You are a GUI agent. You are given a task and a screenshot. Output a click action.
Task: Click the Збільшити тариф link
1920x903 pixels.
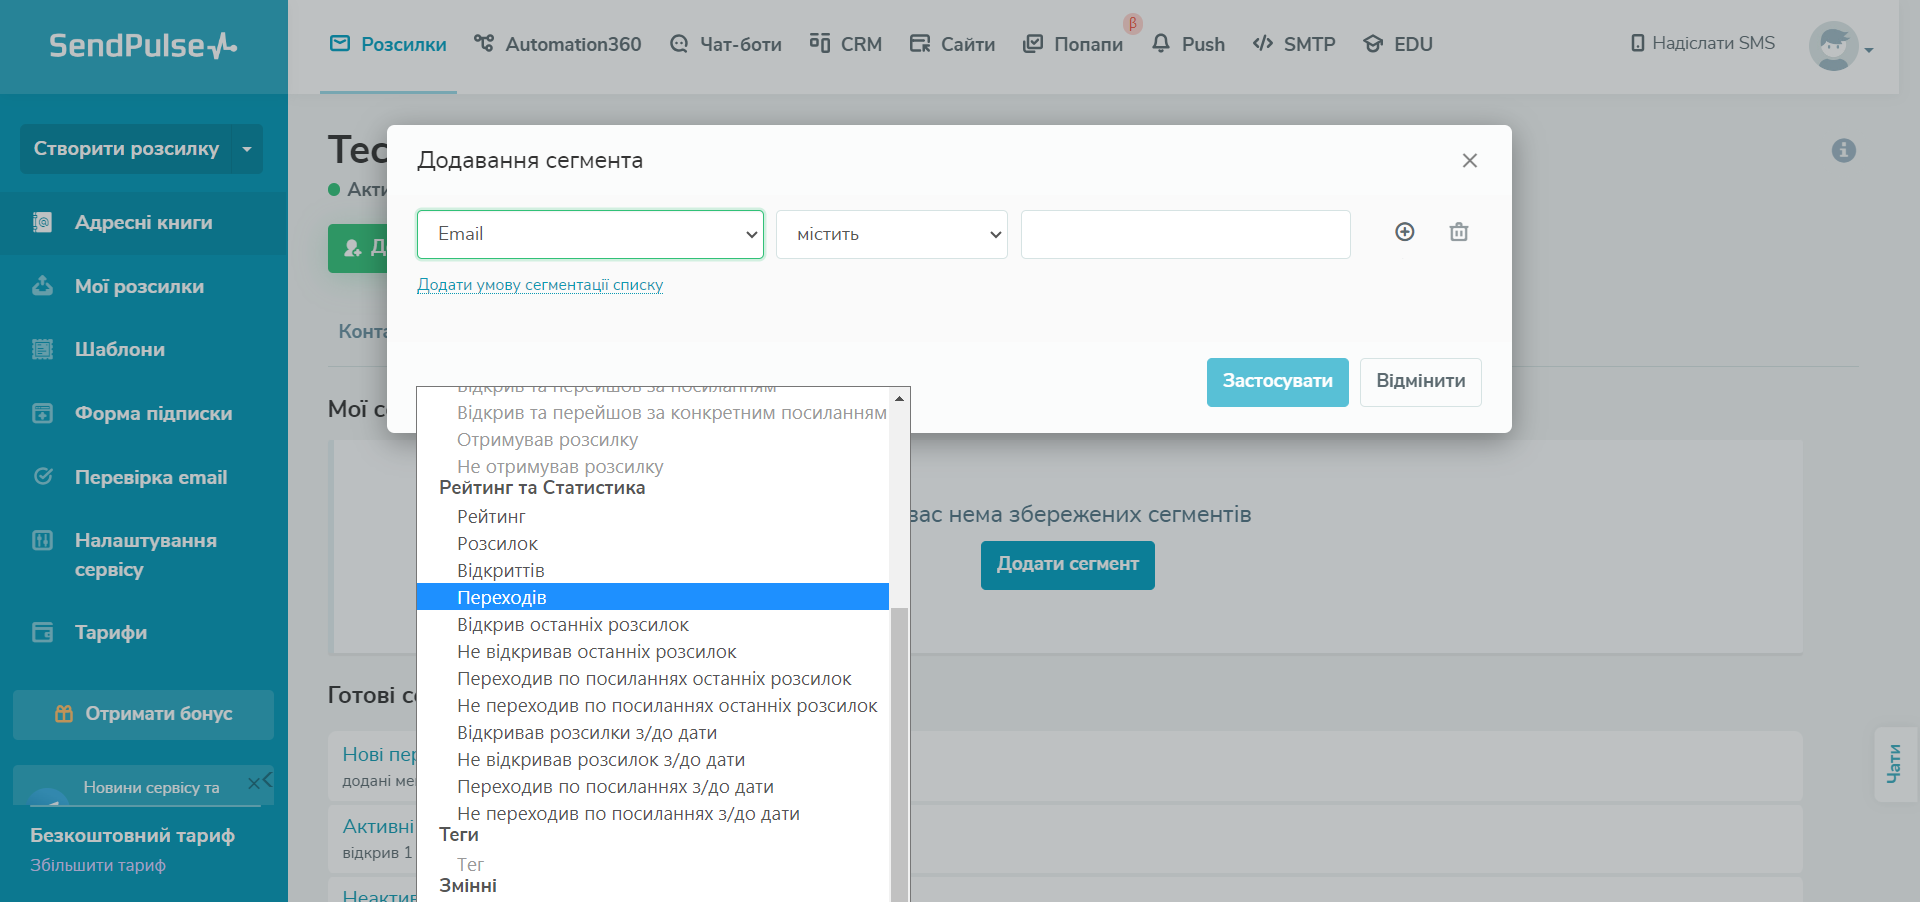[x=98, y=865]
